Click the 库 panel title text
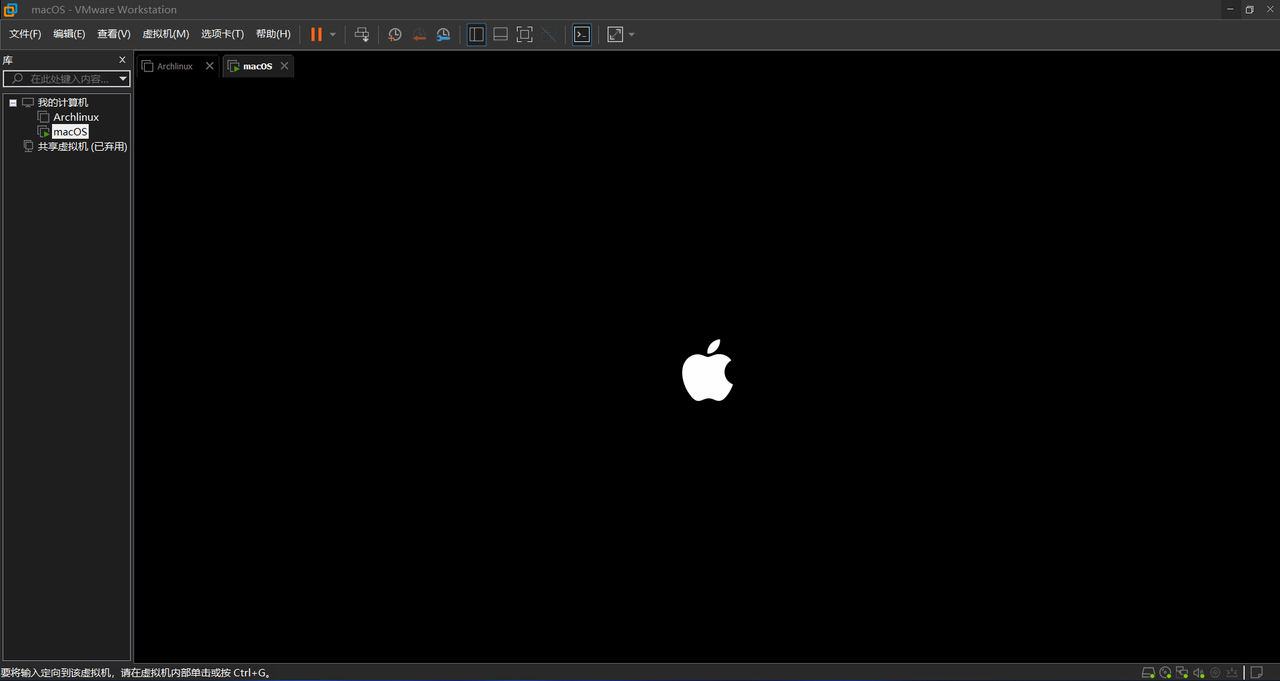Screen dimensions: 1280x681 [8, 60]
